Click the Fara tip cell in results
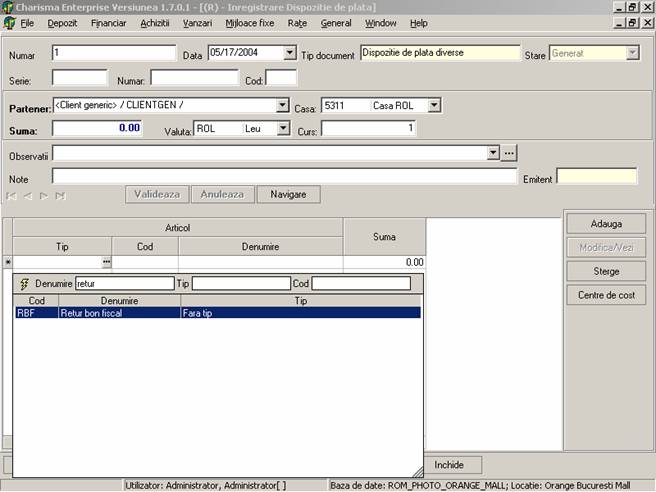The width and height of the screenshot is (656, 492). [x=301, y=313]
